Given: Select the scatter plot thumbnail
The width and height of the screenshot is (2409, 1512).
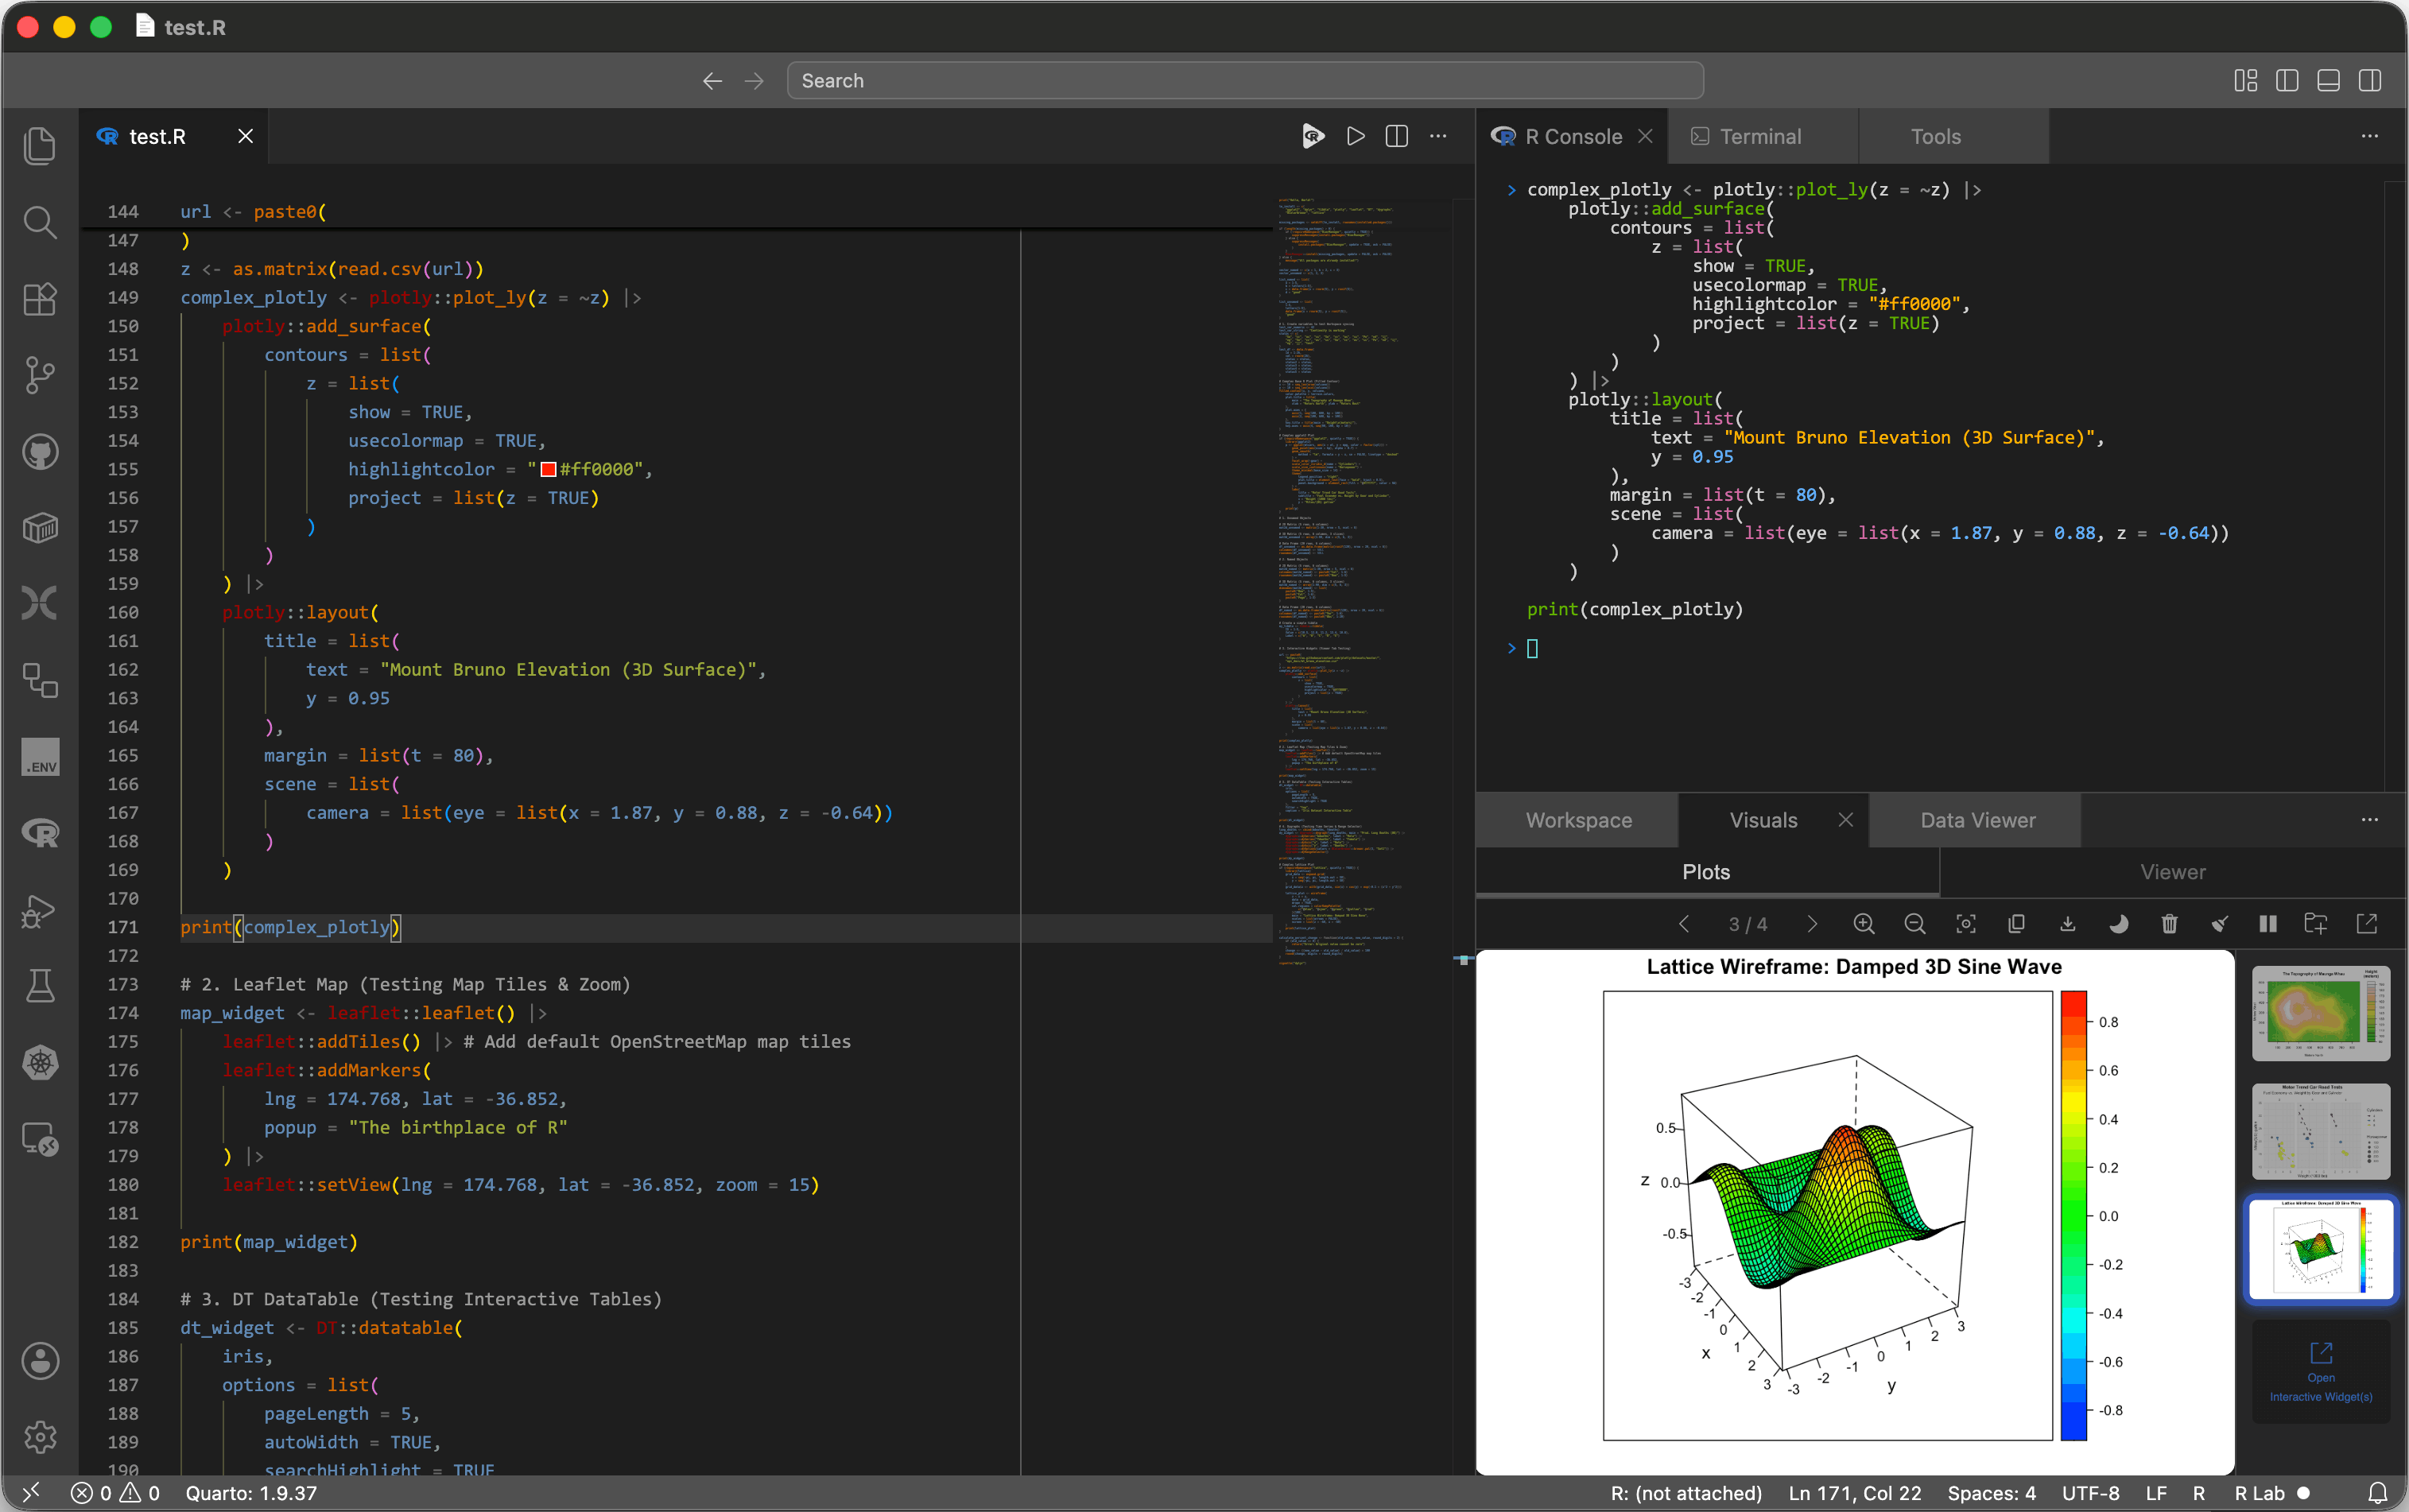Looking at the screenshot, I should tap(2321, 1131).
